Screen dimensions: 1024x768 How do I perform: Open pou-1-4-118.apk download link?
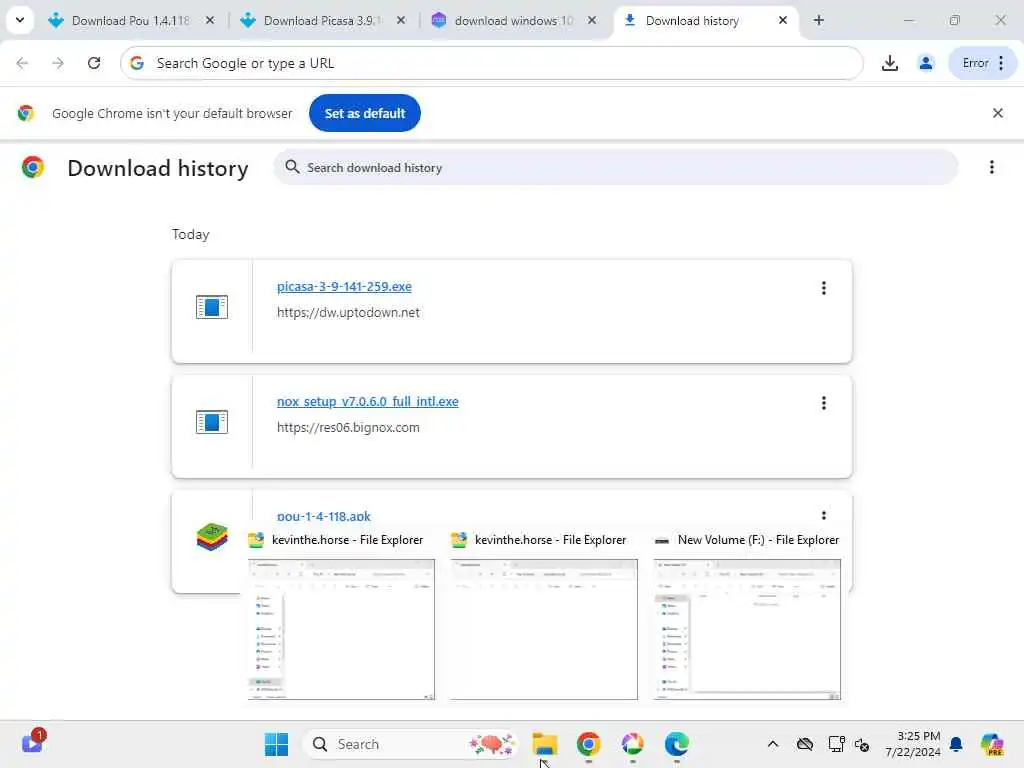click(324, 516)
